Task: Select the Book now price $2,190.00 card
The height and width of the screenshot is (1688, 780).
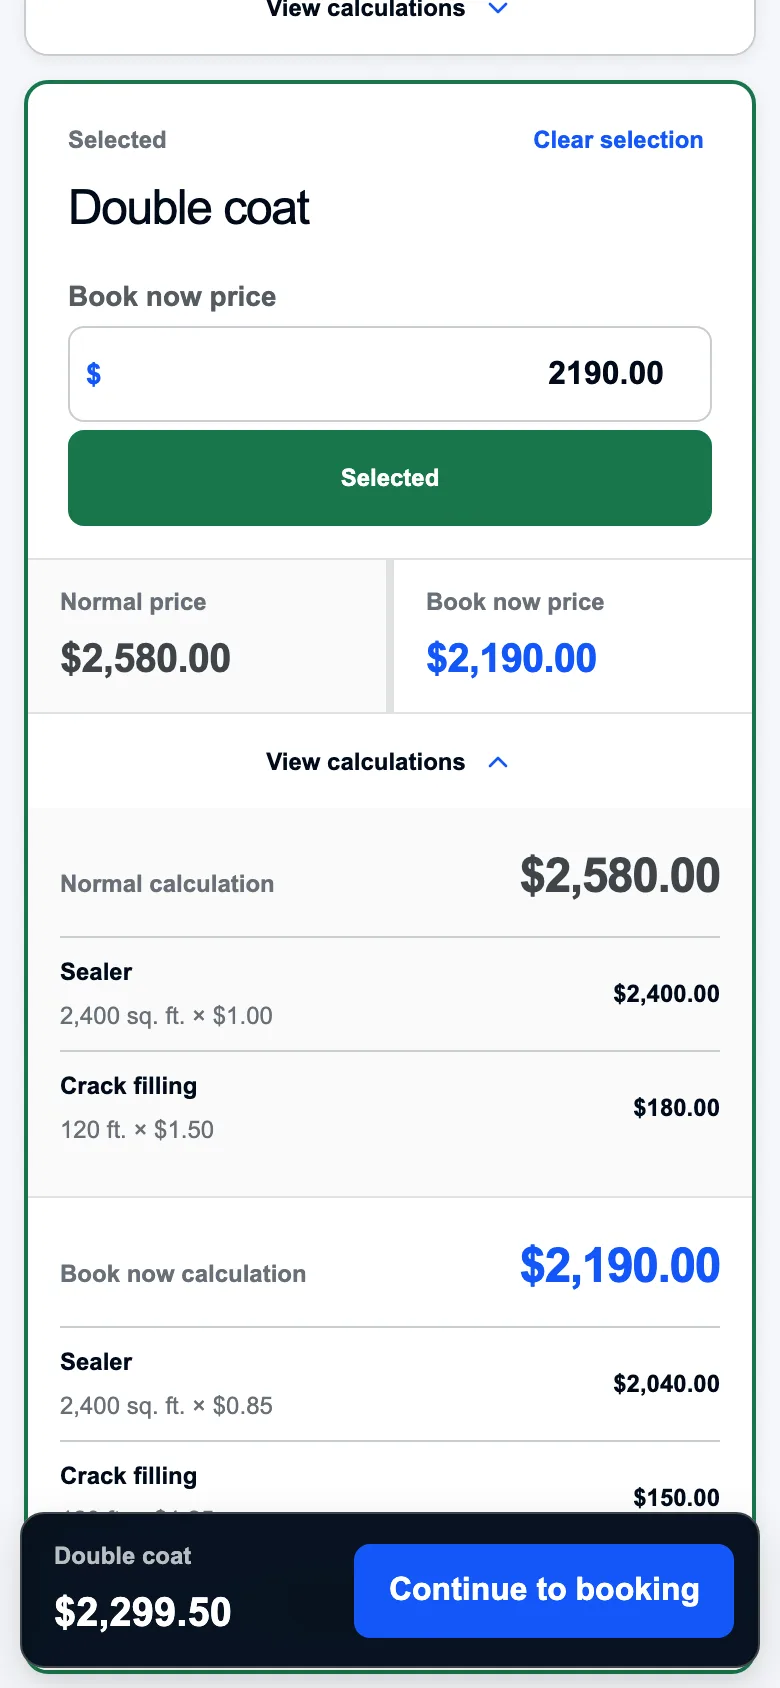Action: [573, 636]
